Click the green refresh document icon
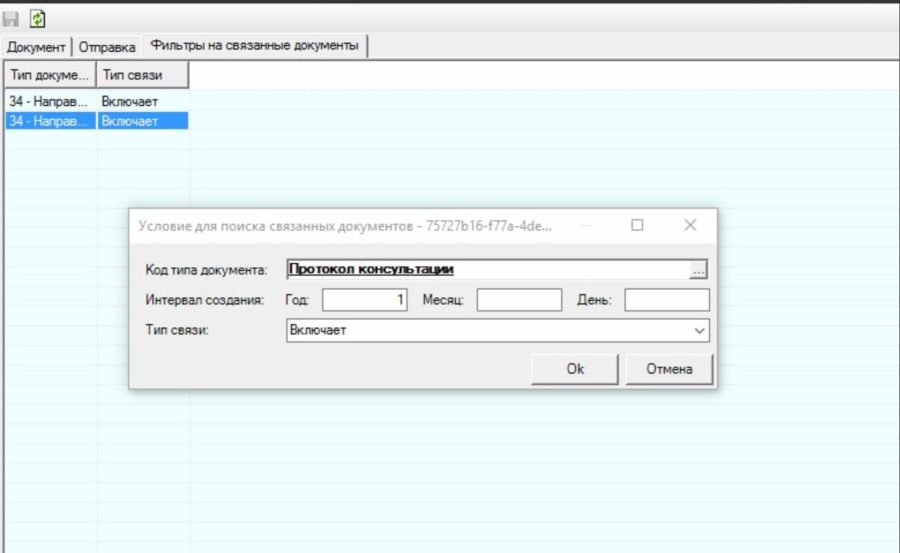This screenshot has width=900, height=553. [x=37, y=19]
